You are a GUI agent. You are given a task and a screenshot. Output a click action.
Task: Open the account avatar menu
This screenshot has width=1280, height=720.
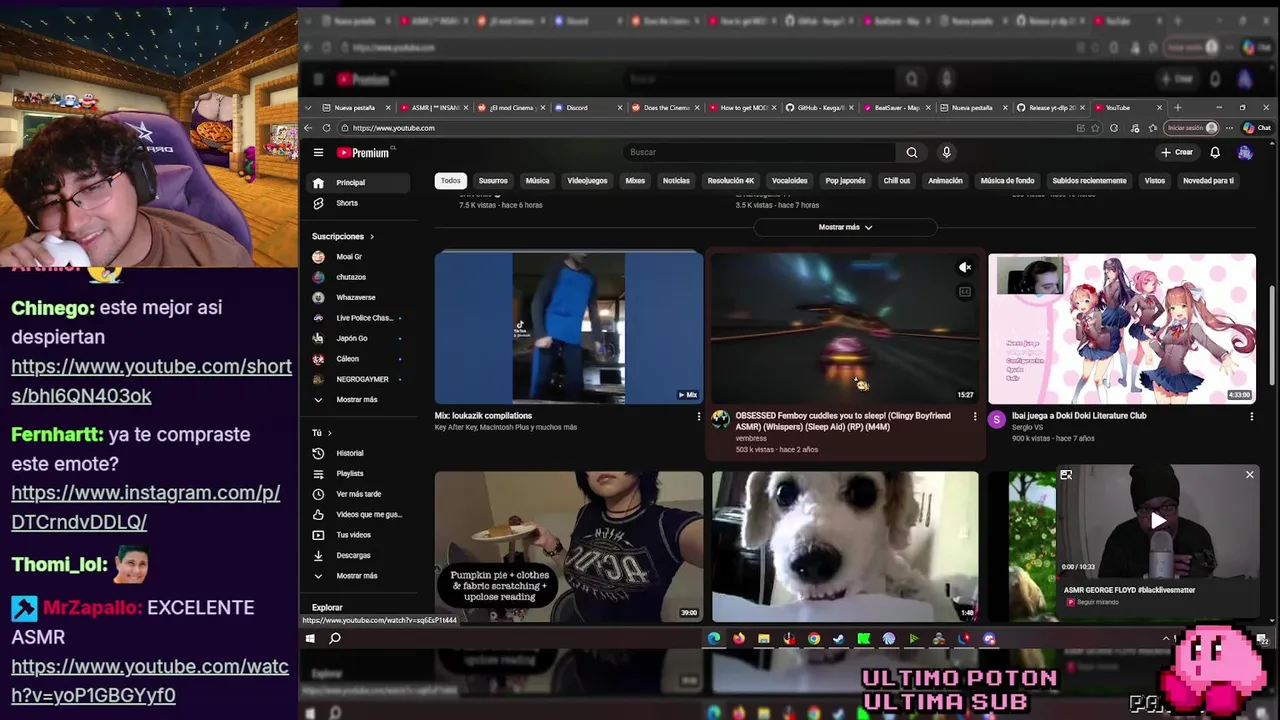[1245, 152]
